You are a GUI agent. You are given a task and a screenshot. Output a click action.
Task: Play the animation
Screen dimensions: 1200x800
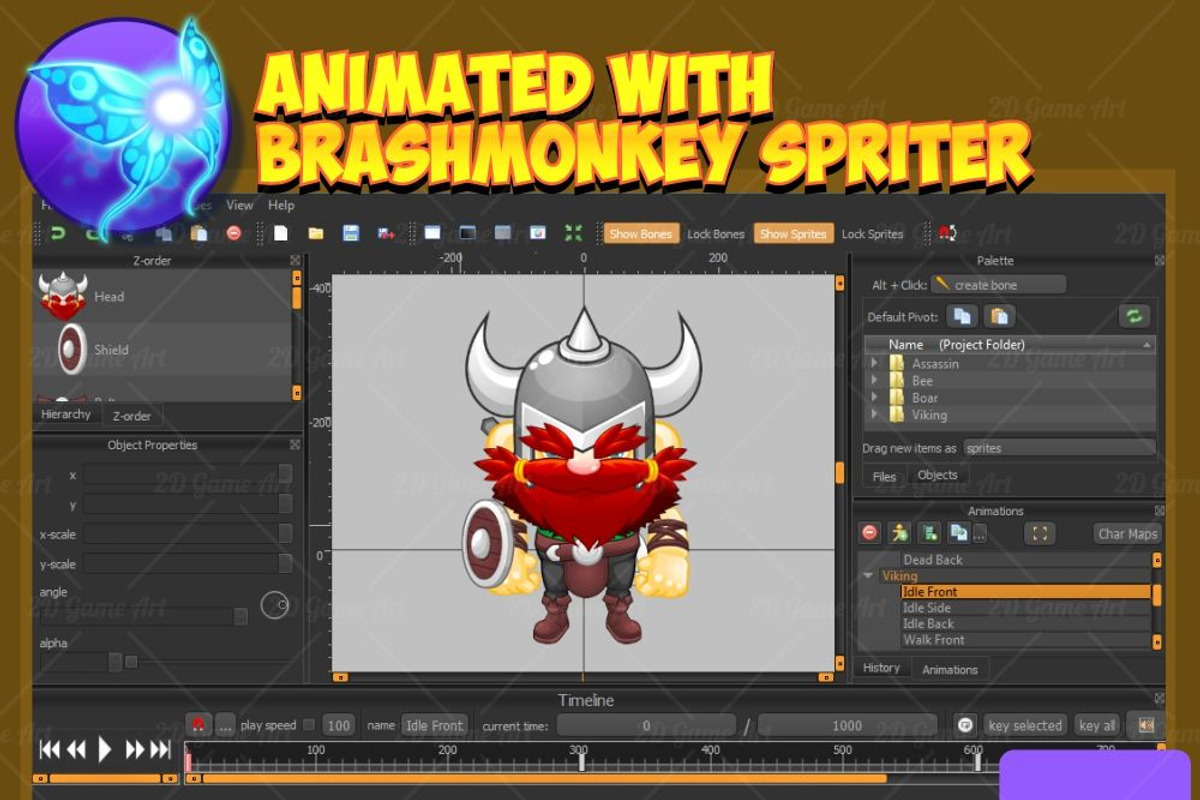pos(104,749)
